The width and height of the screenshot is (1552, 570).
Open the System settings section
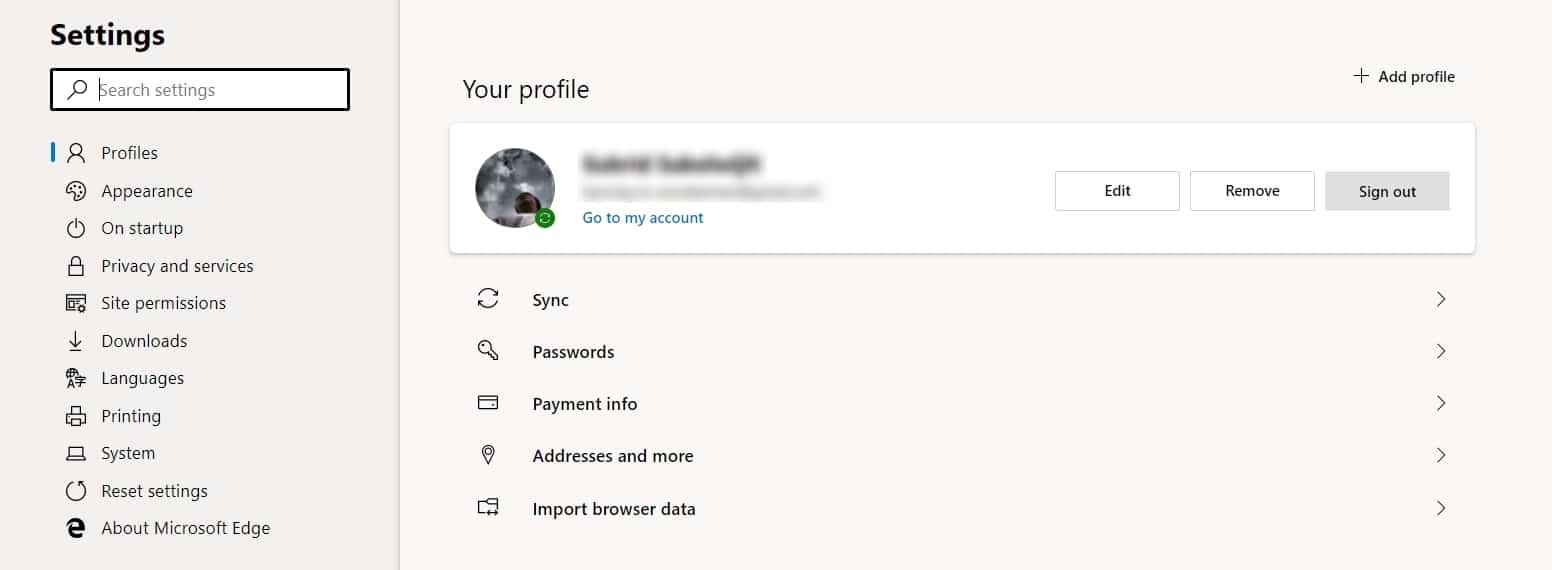[x=128, y=453]
